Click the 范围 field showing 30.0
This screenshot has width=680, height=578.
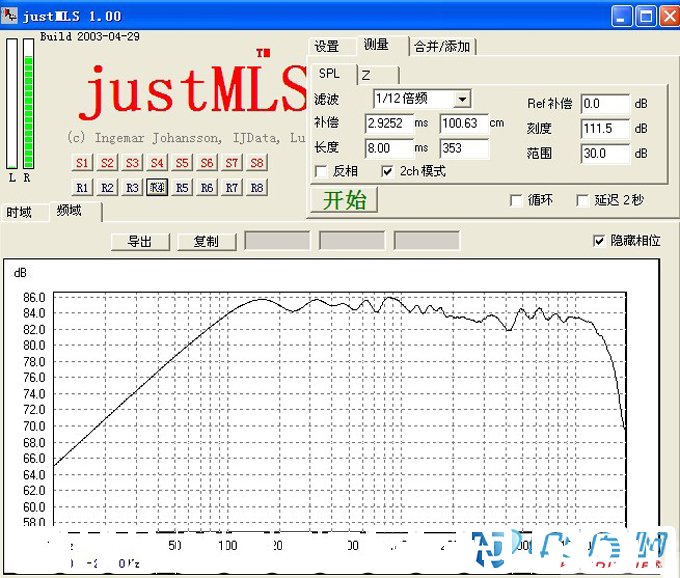[605, 153]
